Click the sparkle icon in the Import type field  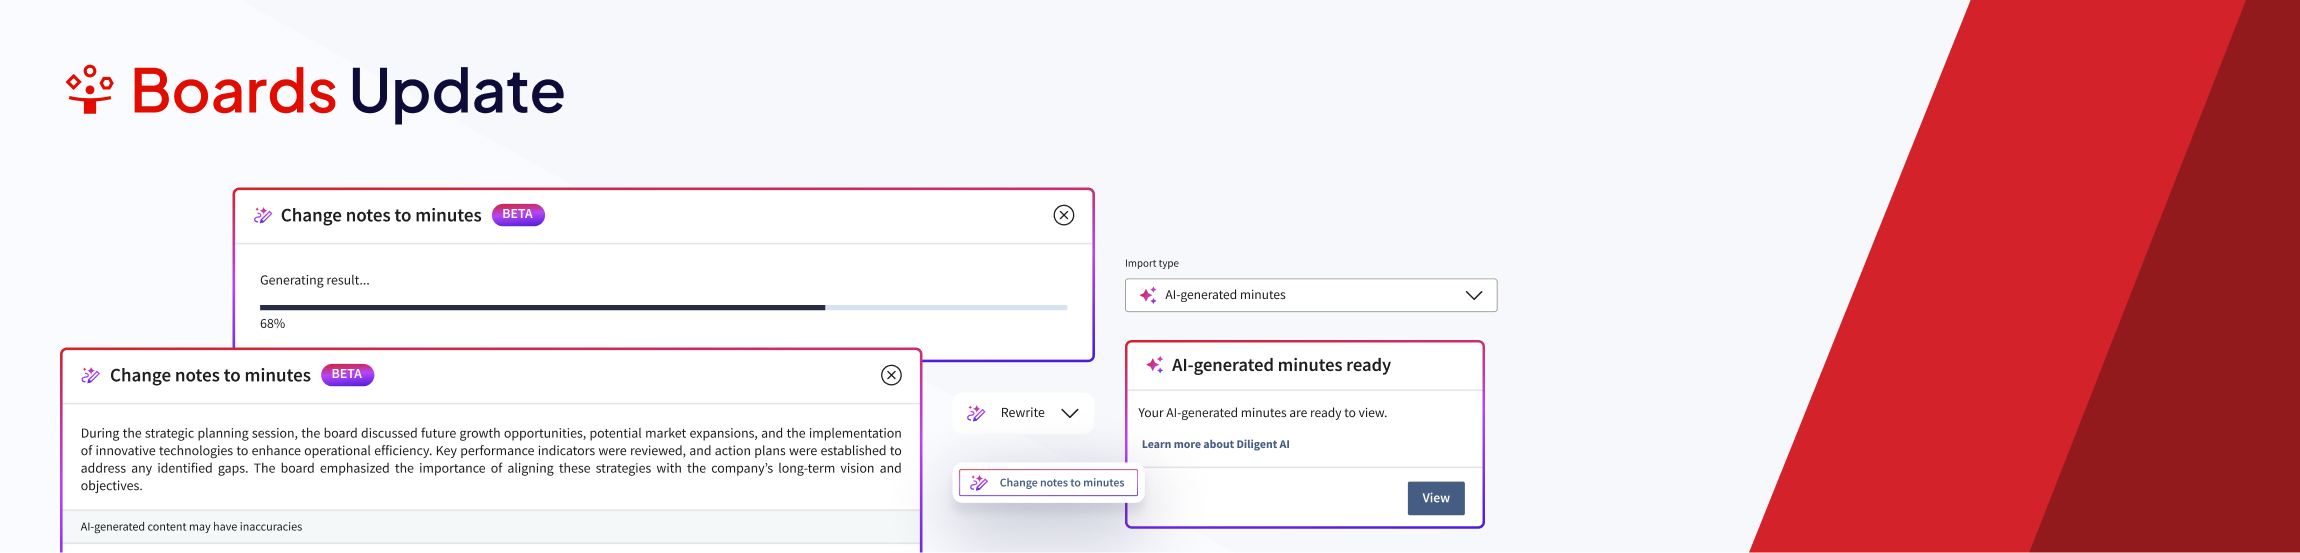1148,295
